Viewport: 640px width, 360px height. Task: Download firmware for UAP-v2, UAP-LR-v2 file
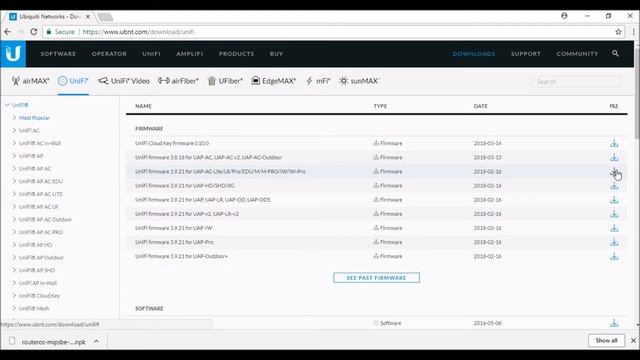(614, 214)
